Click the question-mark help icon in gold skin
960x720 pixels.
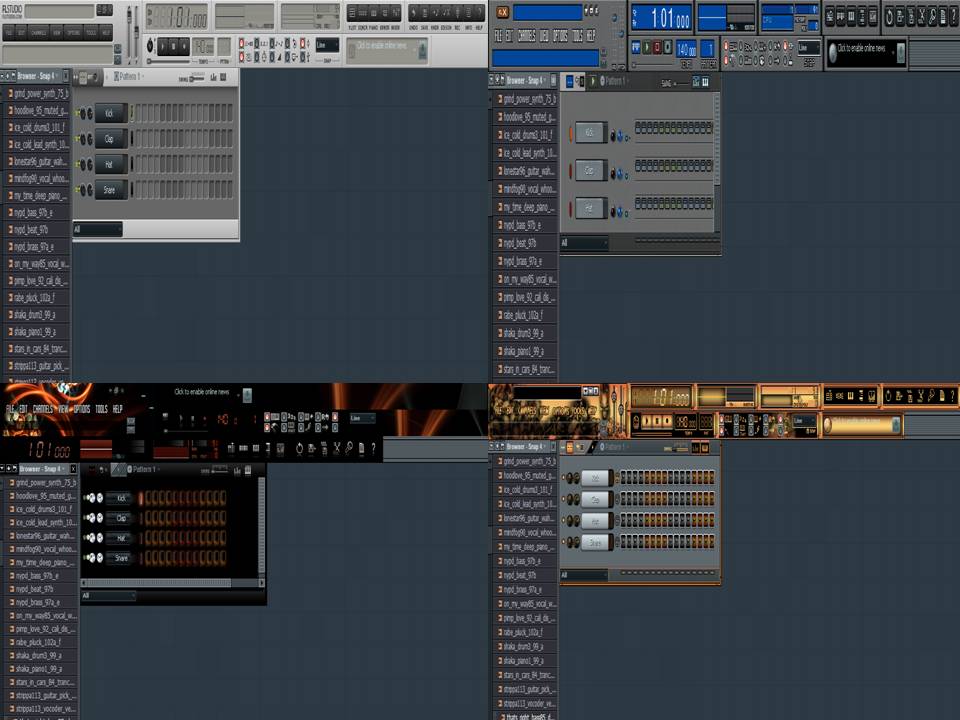953,396
